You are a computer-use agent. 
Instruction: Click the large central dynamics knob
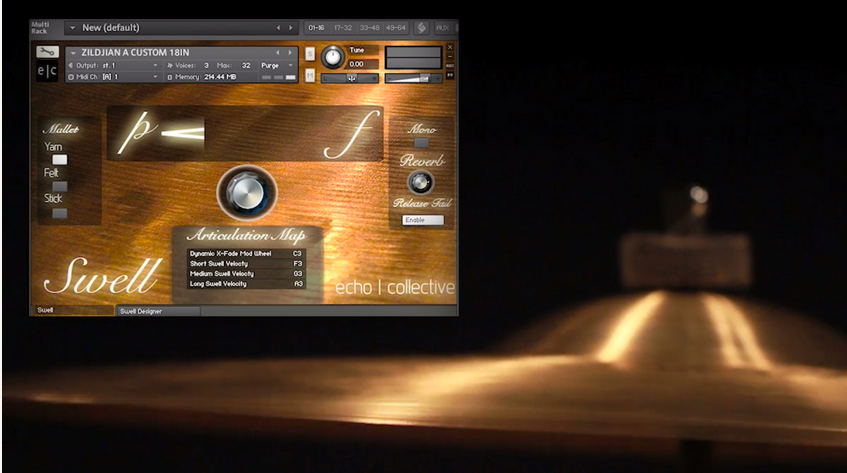(x=247, y=193)
